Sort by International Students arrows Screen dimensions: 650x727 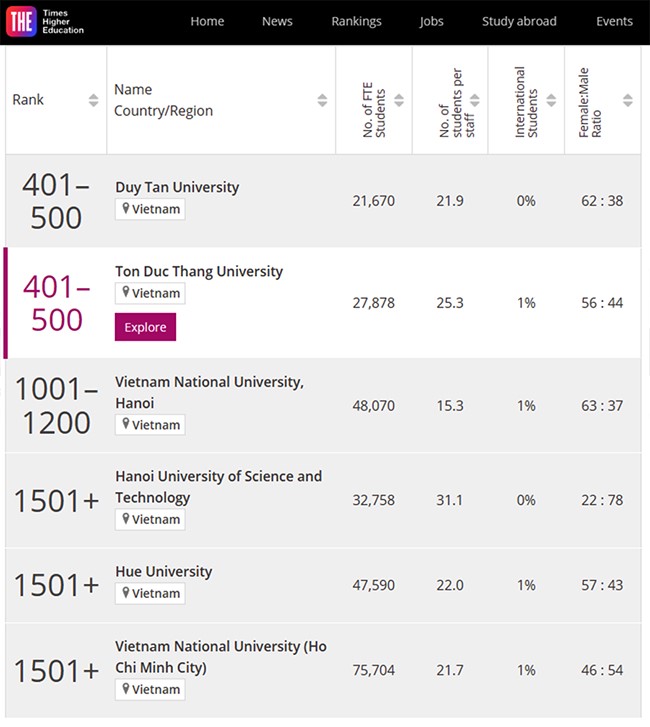click(551, 100)
